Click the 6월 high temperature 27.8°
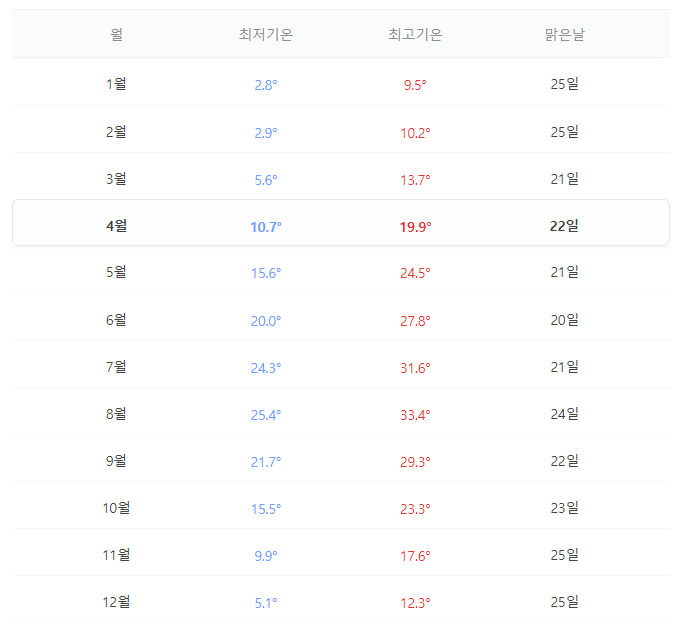 pos(415,321)
